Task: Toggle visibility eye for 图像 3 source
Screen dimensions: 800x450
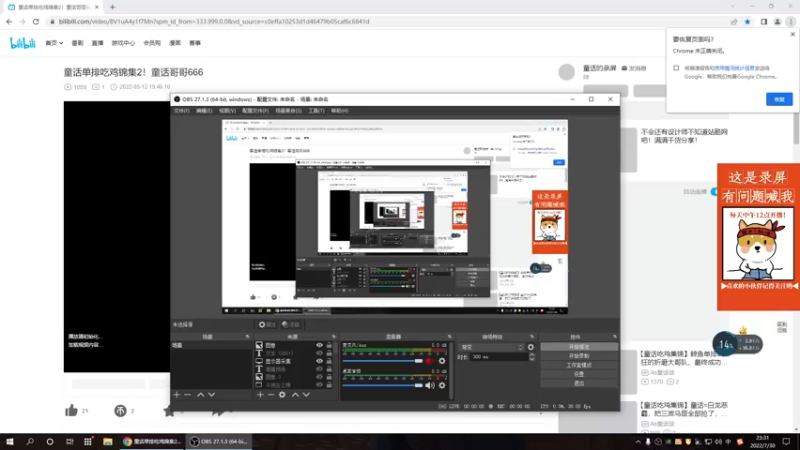Action: tap(319, 377)
